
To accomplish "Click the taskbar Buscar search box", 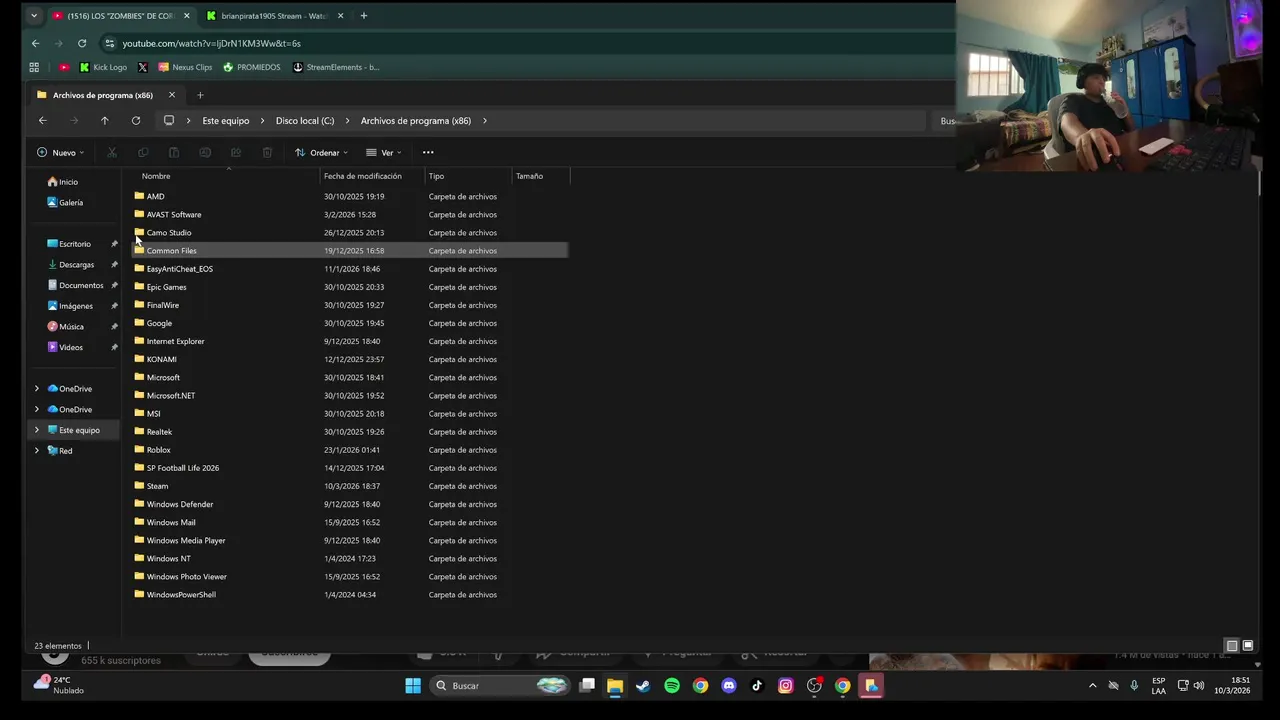I will [500, 686].
